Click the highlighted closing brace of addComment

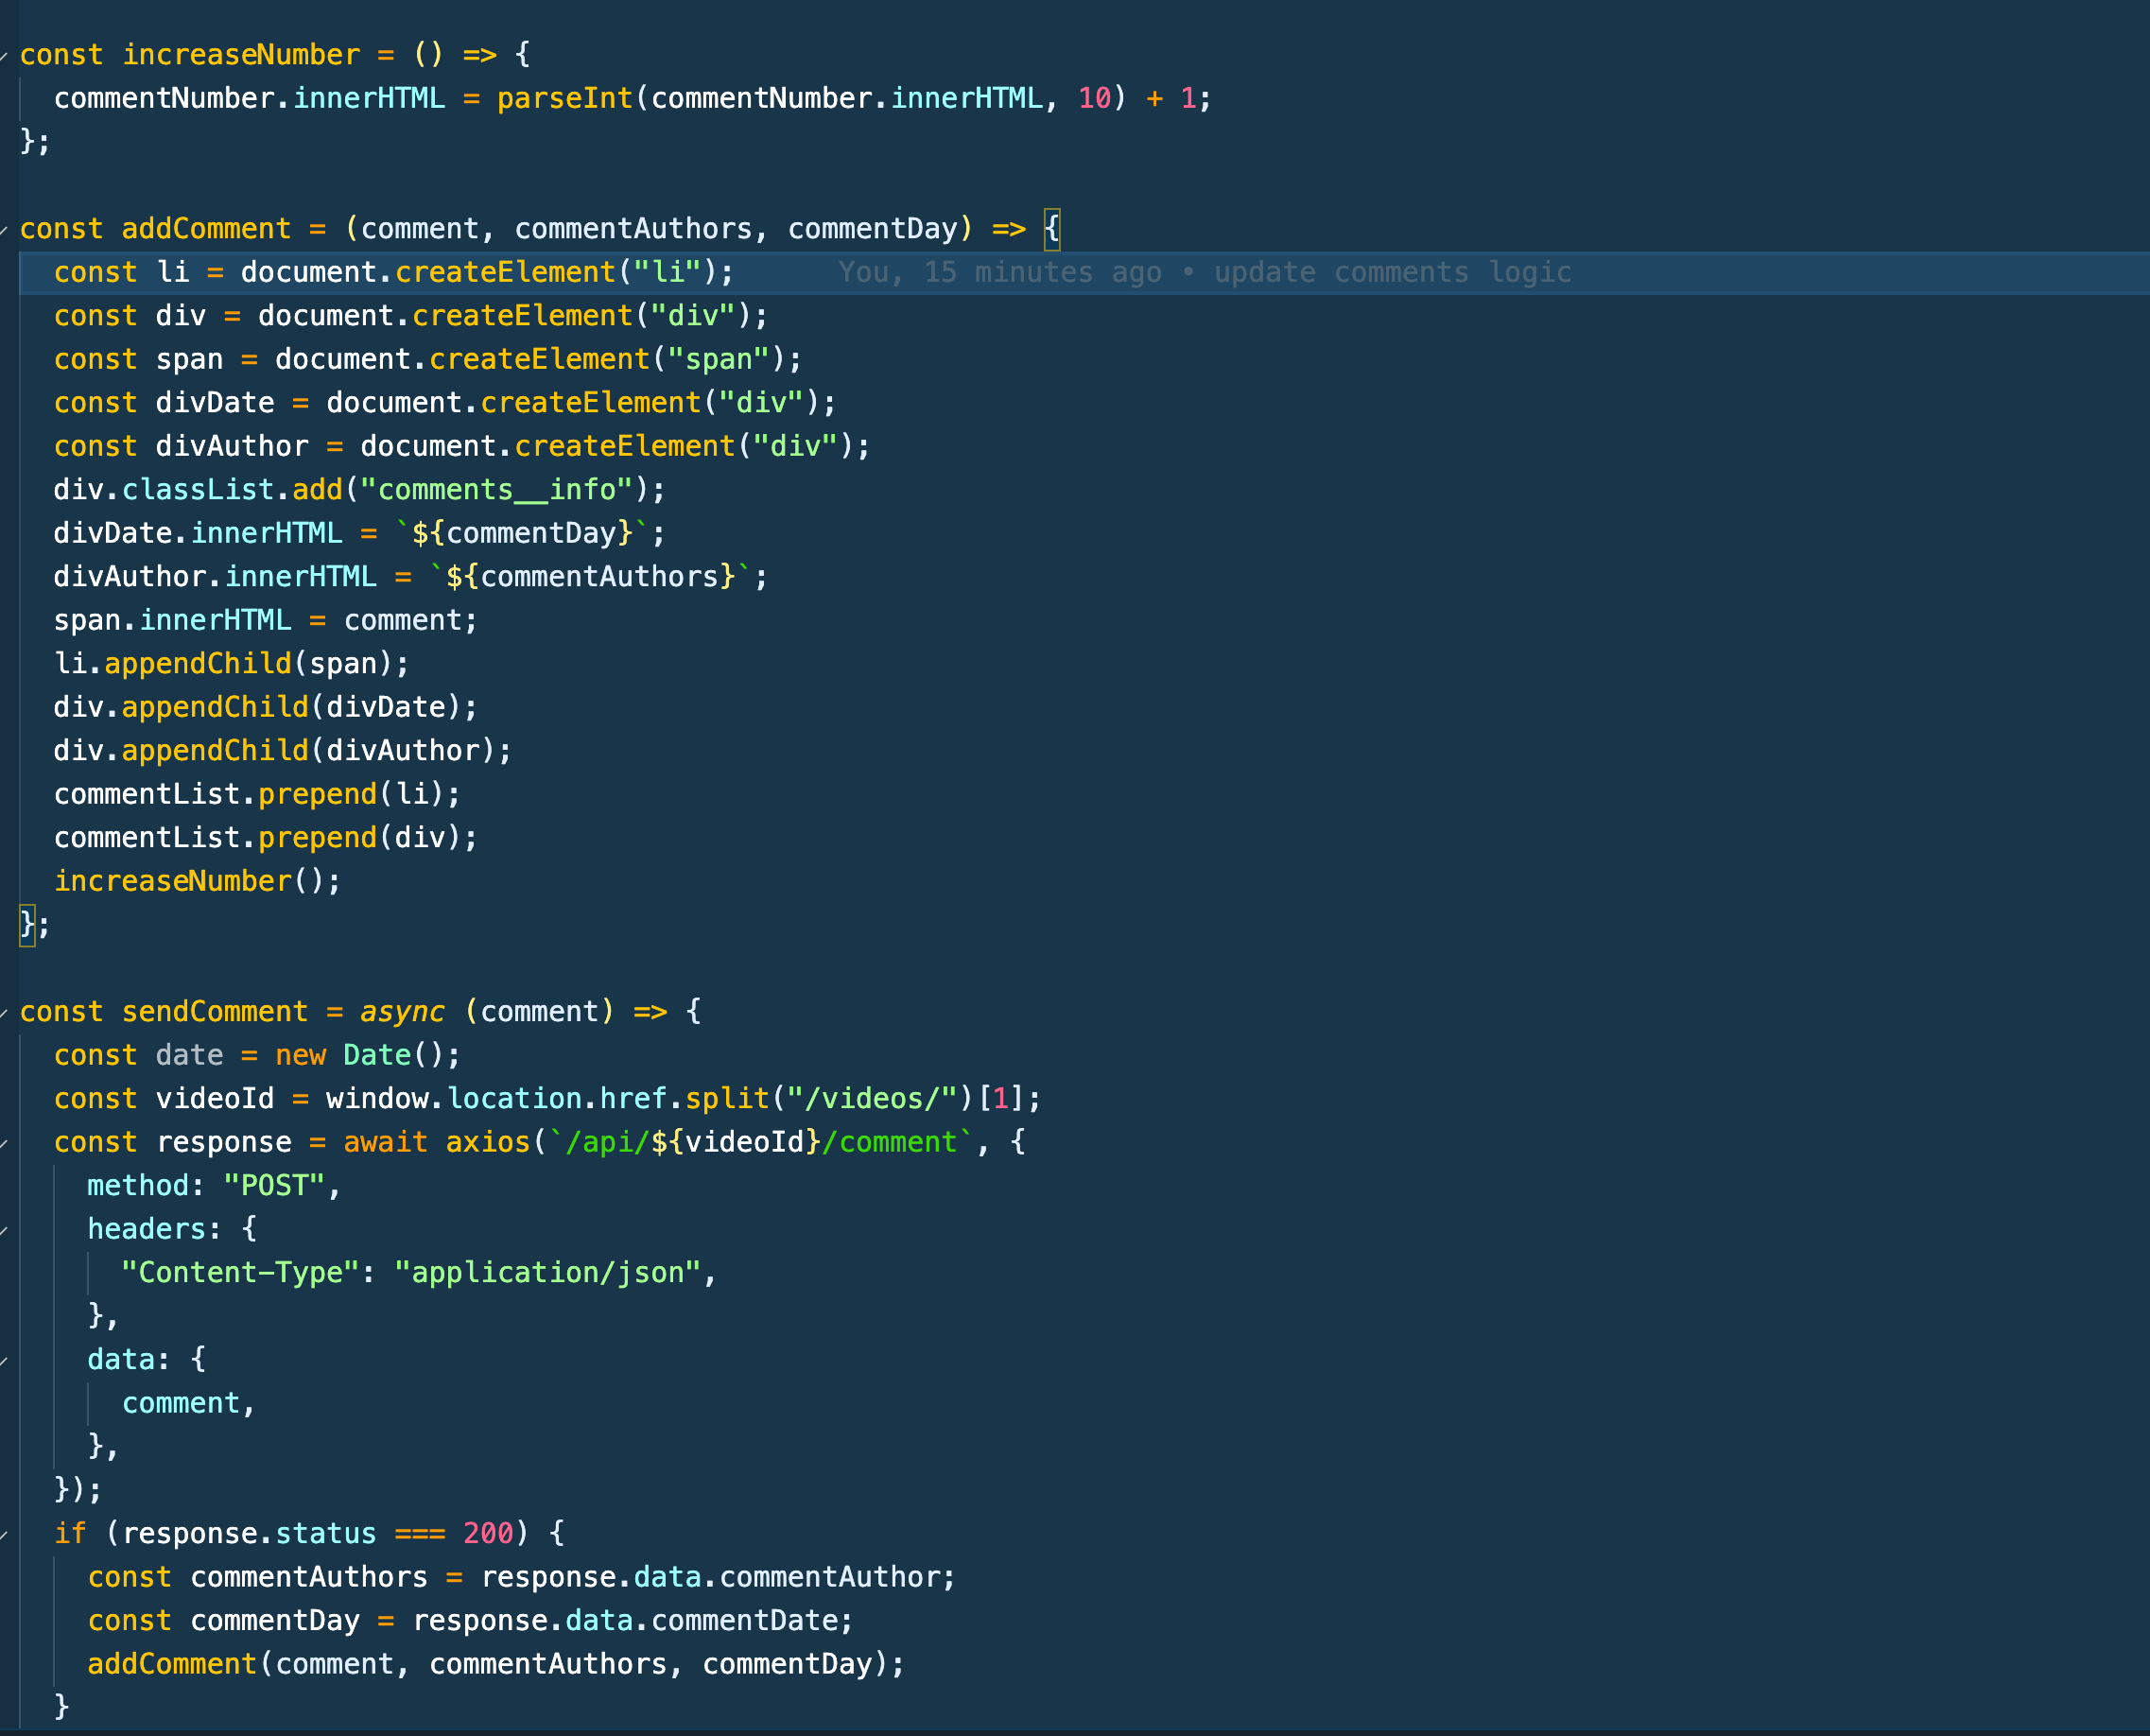coord(27,924)
